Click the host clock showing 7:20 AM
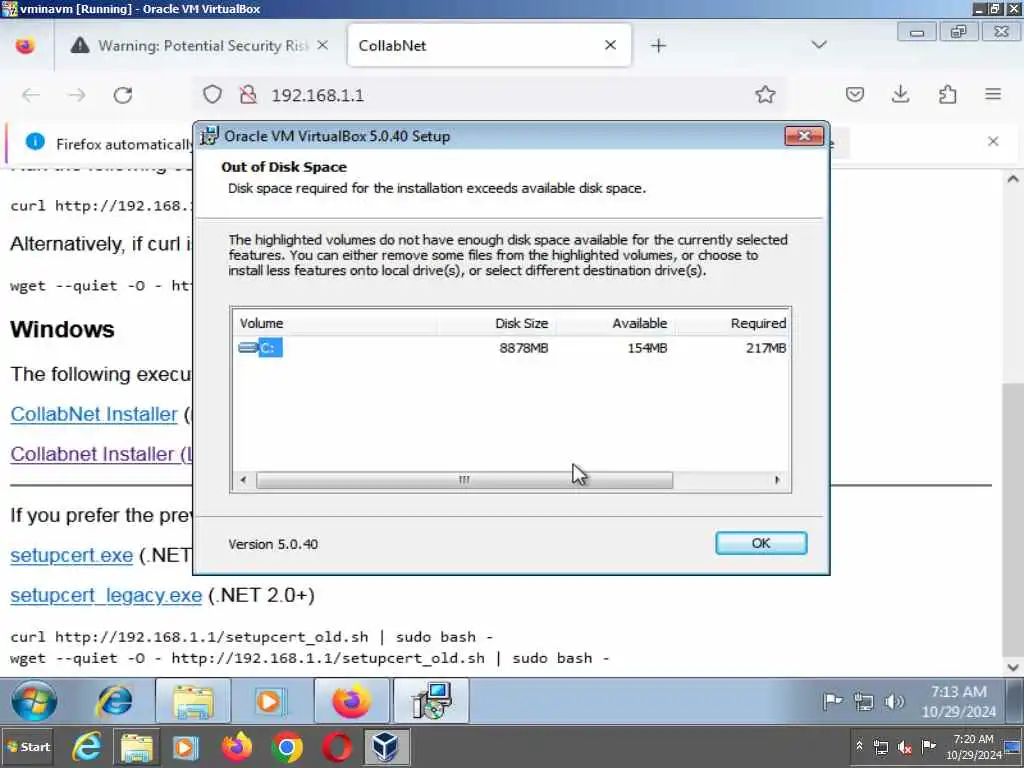This screenshot has width=1024, height=768. tap(973, 746)
